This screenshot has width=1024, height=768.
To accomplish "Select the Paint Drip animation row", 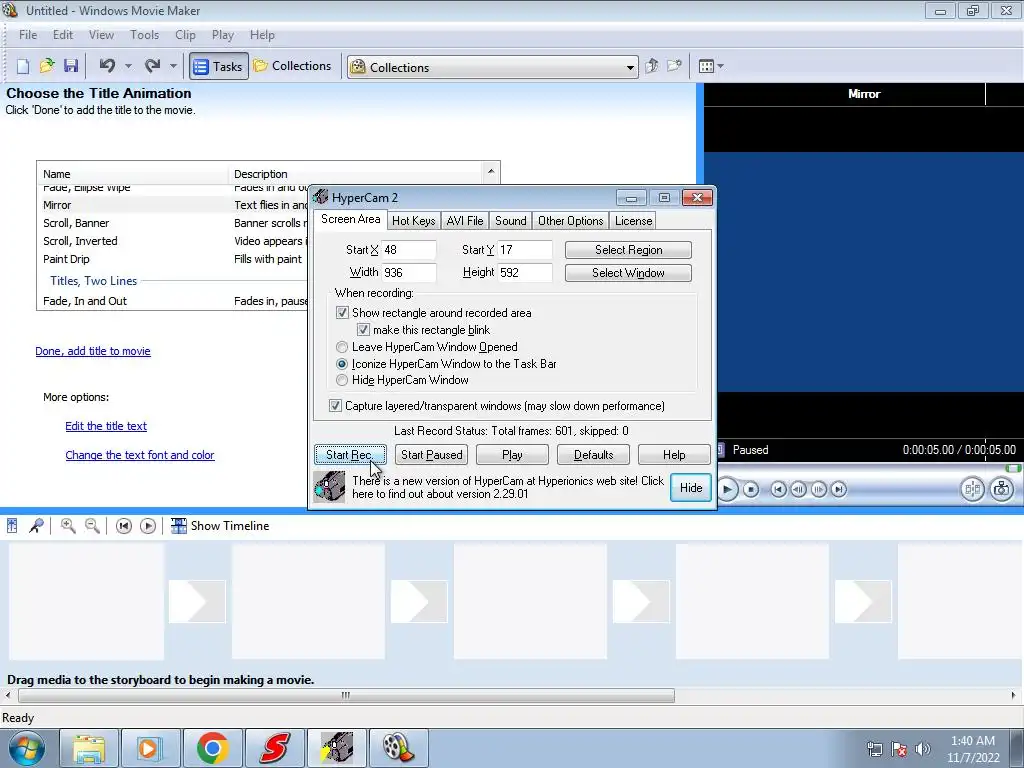I will [172, 259].
